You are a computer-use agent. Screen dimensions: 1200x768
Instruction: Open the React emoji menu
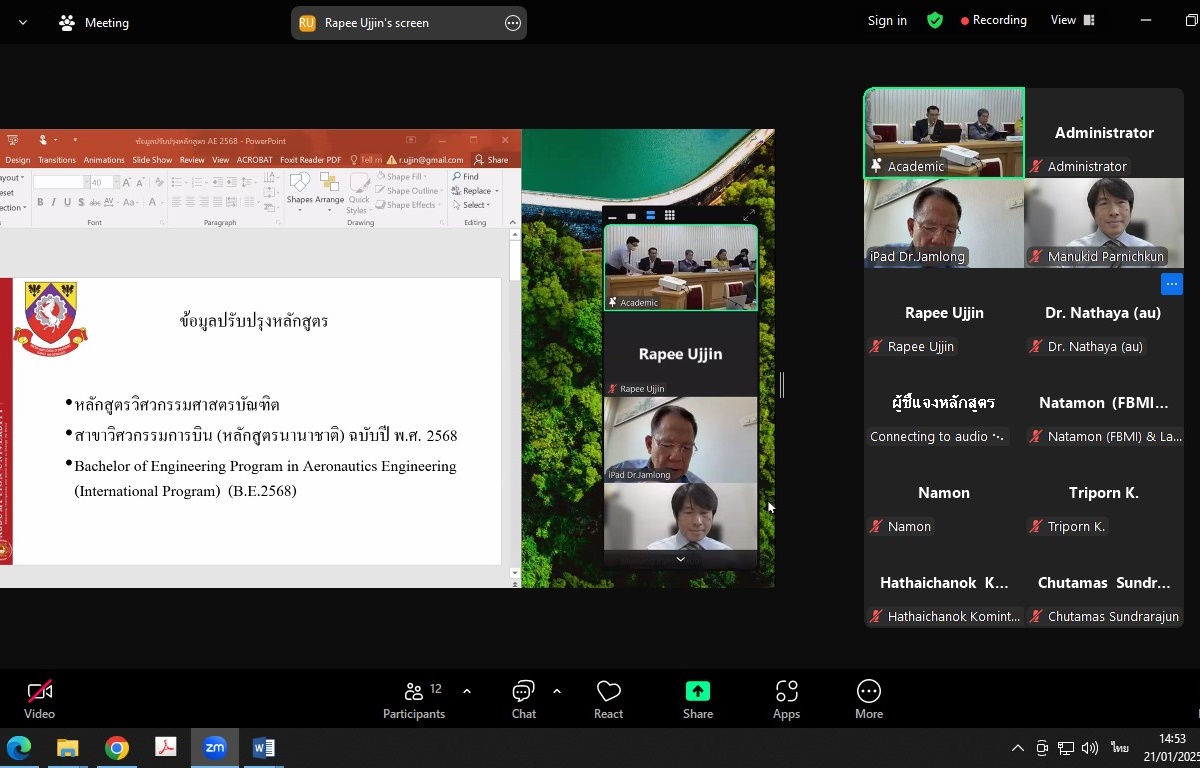[608, 699]
